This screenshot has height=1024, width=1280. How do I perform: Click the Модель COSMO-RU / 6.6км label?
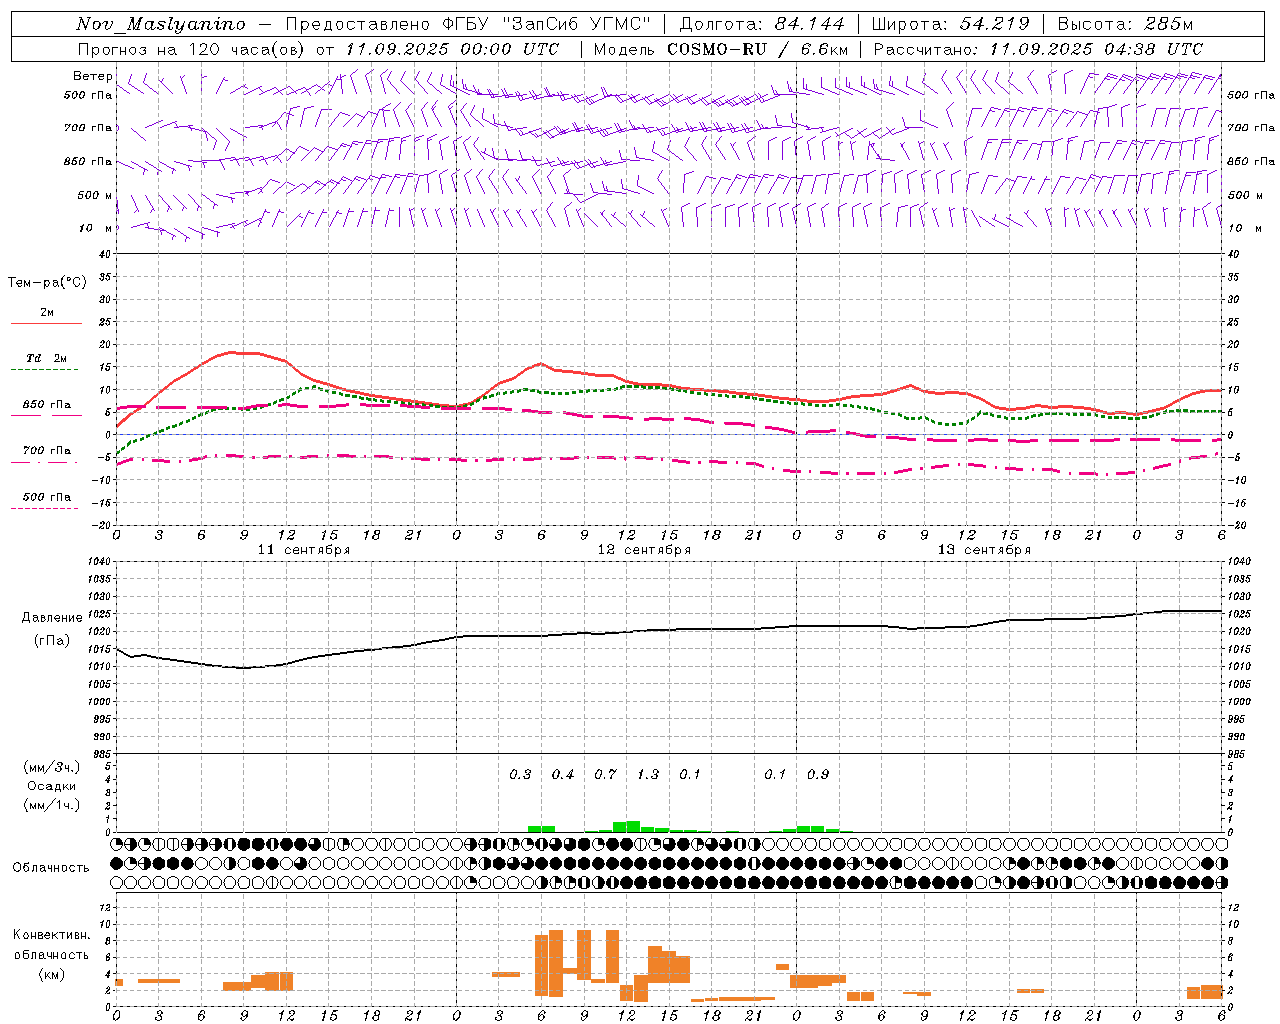(x=721, y=49)
